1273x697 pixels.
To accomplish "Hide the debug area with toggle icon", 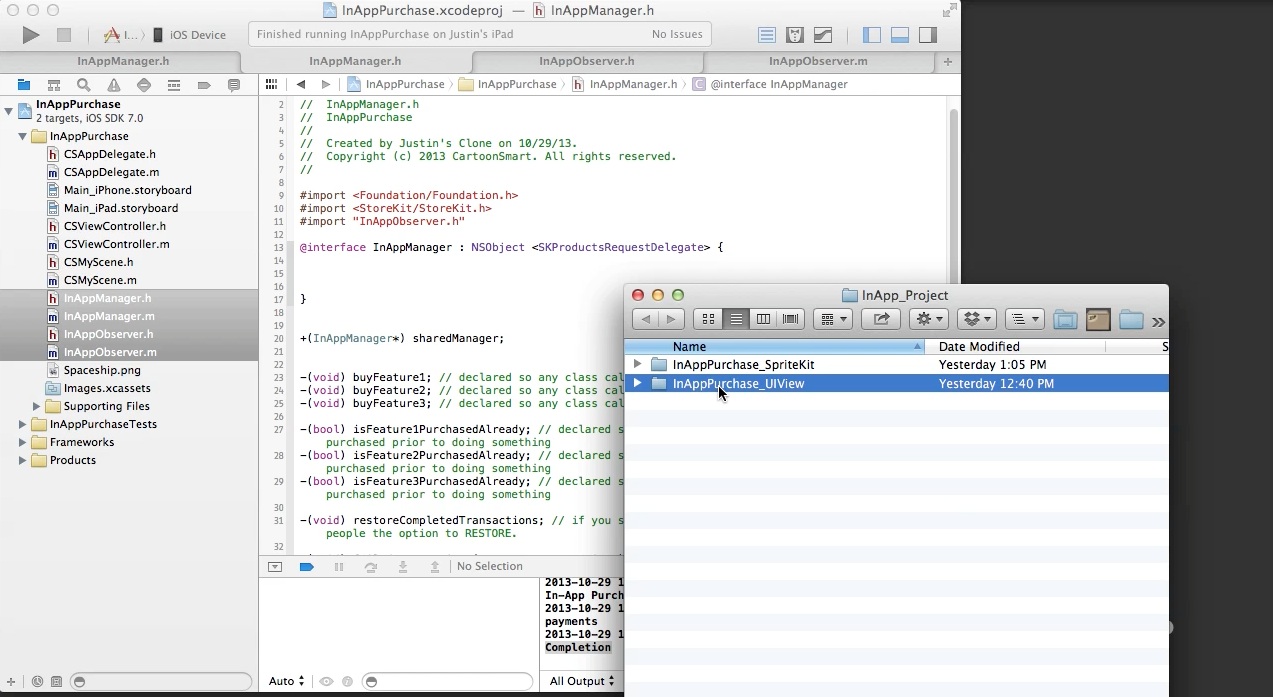I will click(x=275, y=567).
